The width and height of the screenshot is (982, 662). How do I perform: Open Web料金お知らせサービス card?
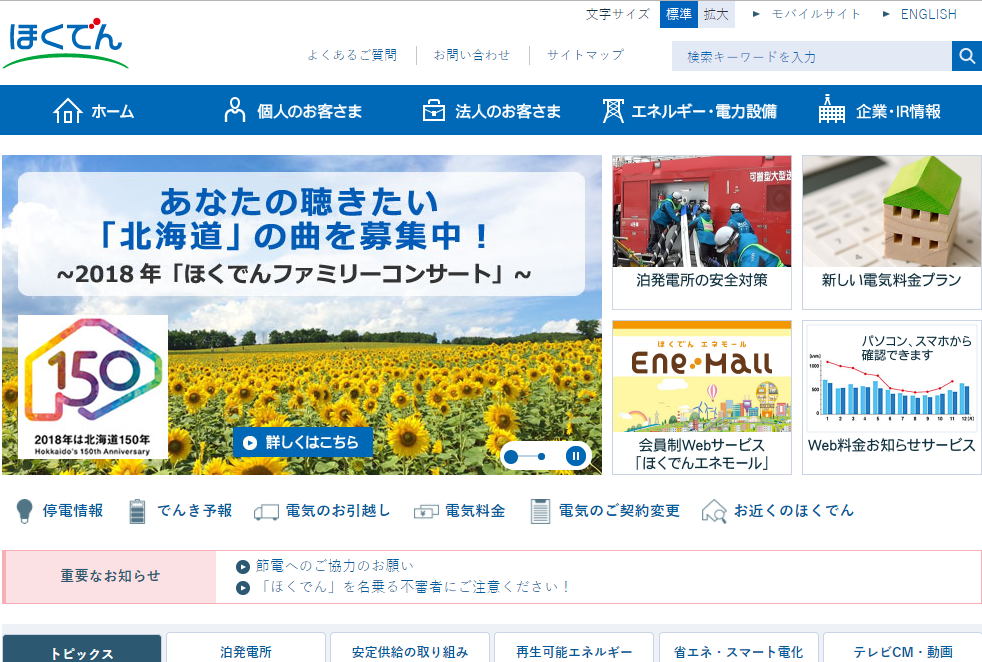[x=892, y=398]
